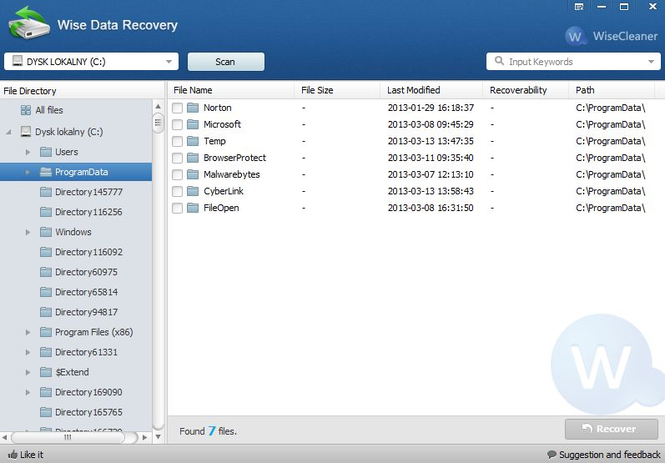
Task: Check the Microsoft folder checkbox
Action: 177,124
